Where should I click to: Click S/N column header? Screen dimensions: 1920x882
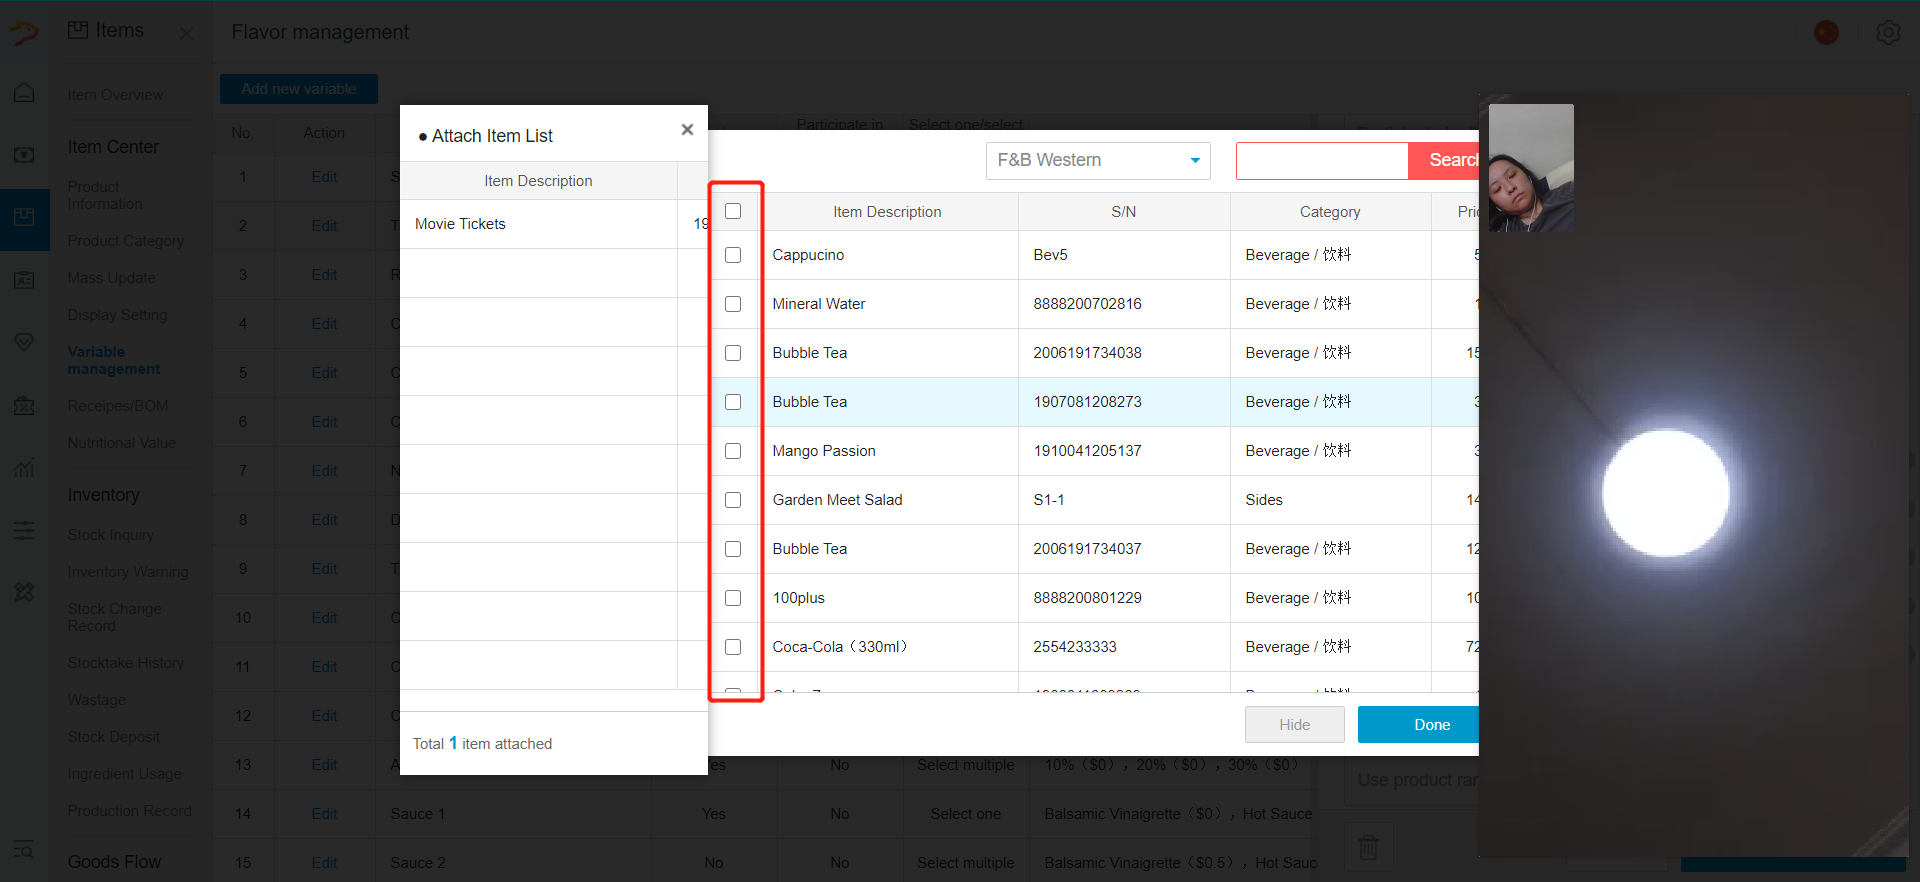tap(1124, 212)
